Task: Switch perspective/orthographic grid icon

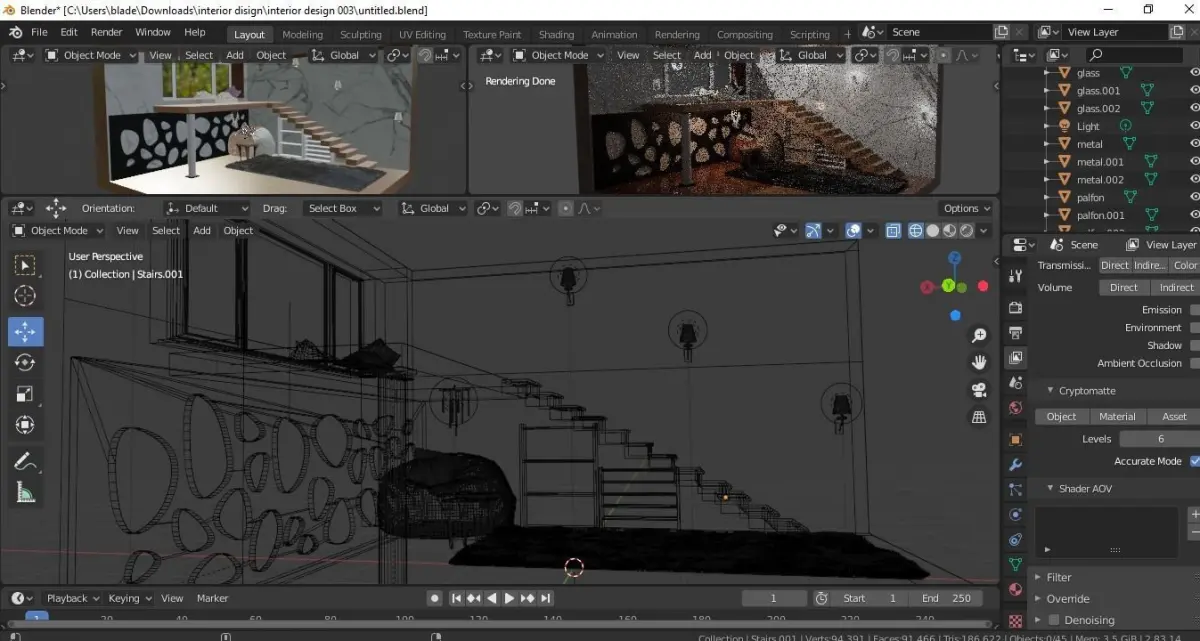Action: pyautogui.click(x=979, y=416)
